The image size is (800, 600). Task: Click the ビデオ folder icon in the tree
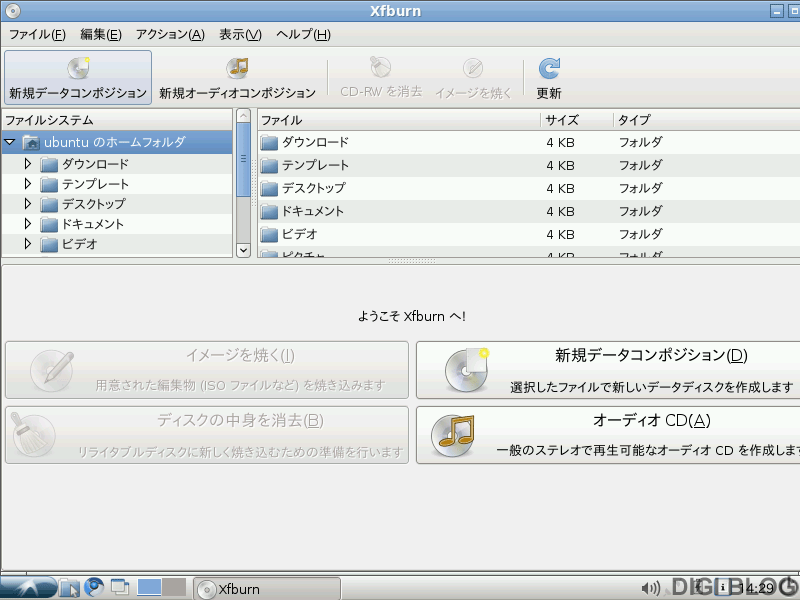pyautogui.click(x=49, y=244)
